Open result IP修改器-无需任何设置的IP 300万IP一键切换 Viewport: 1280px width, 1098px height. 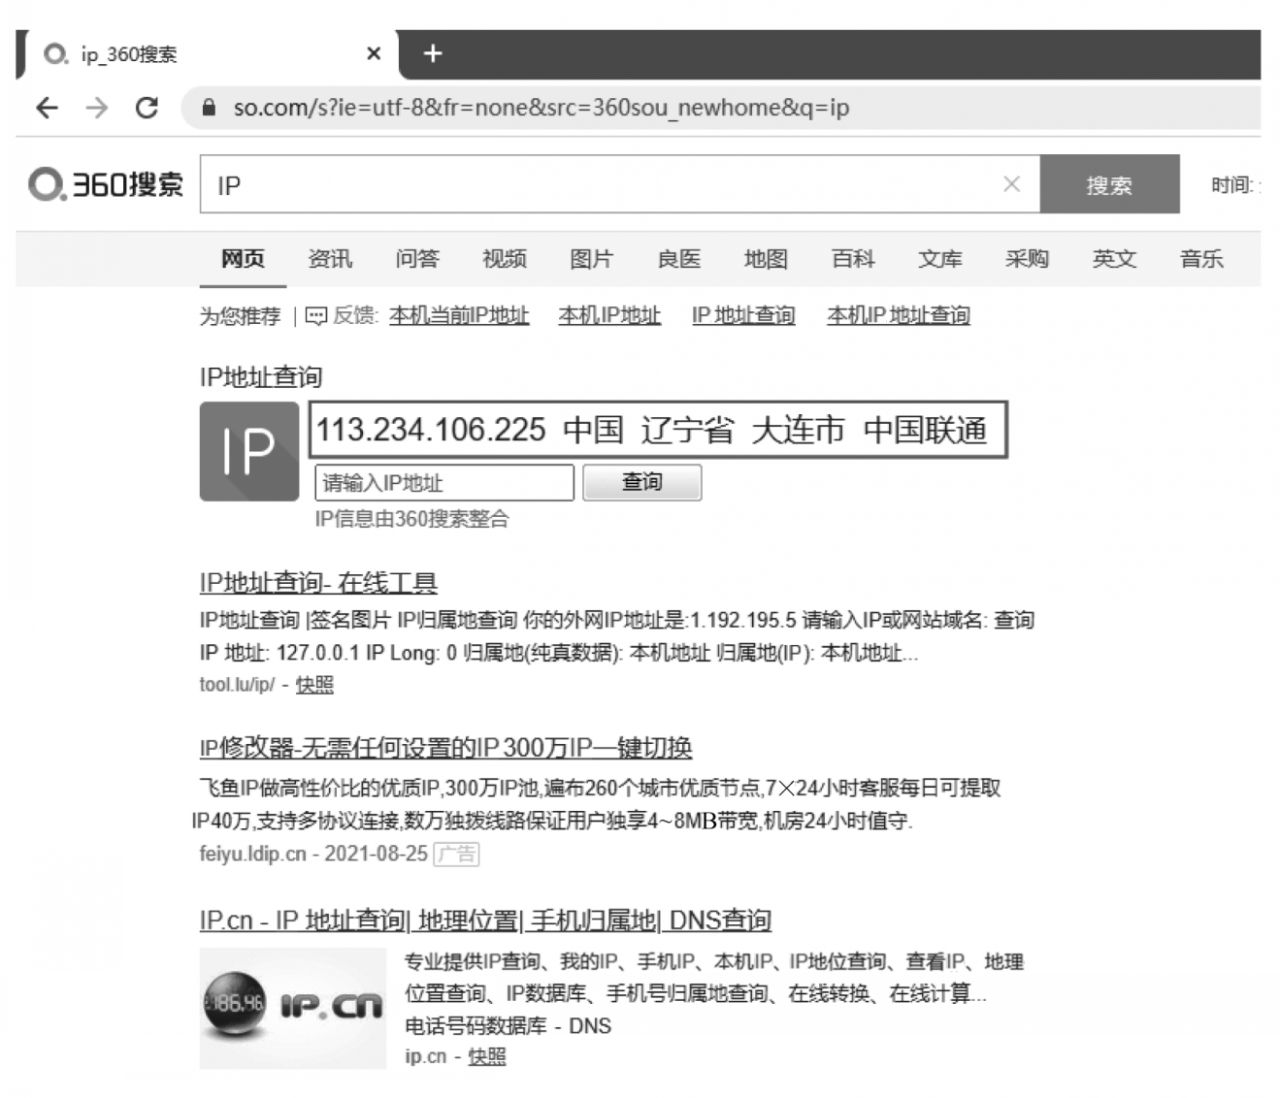point(445,748)
